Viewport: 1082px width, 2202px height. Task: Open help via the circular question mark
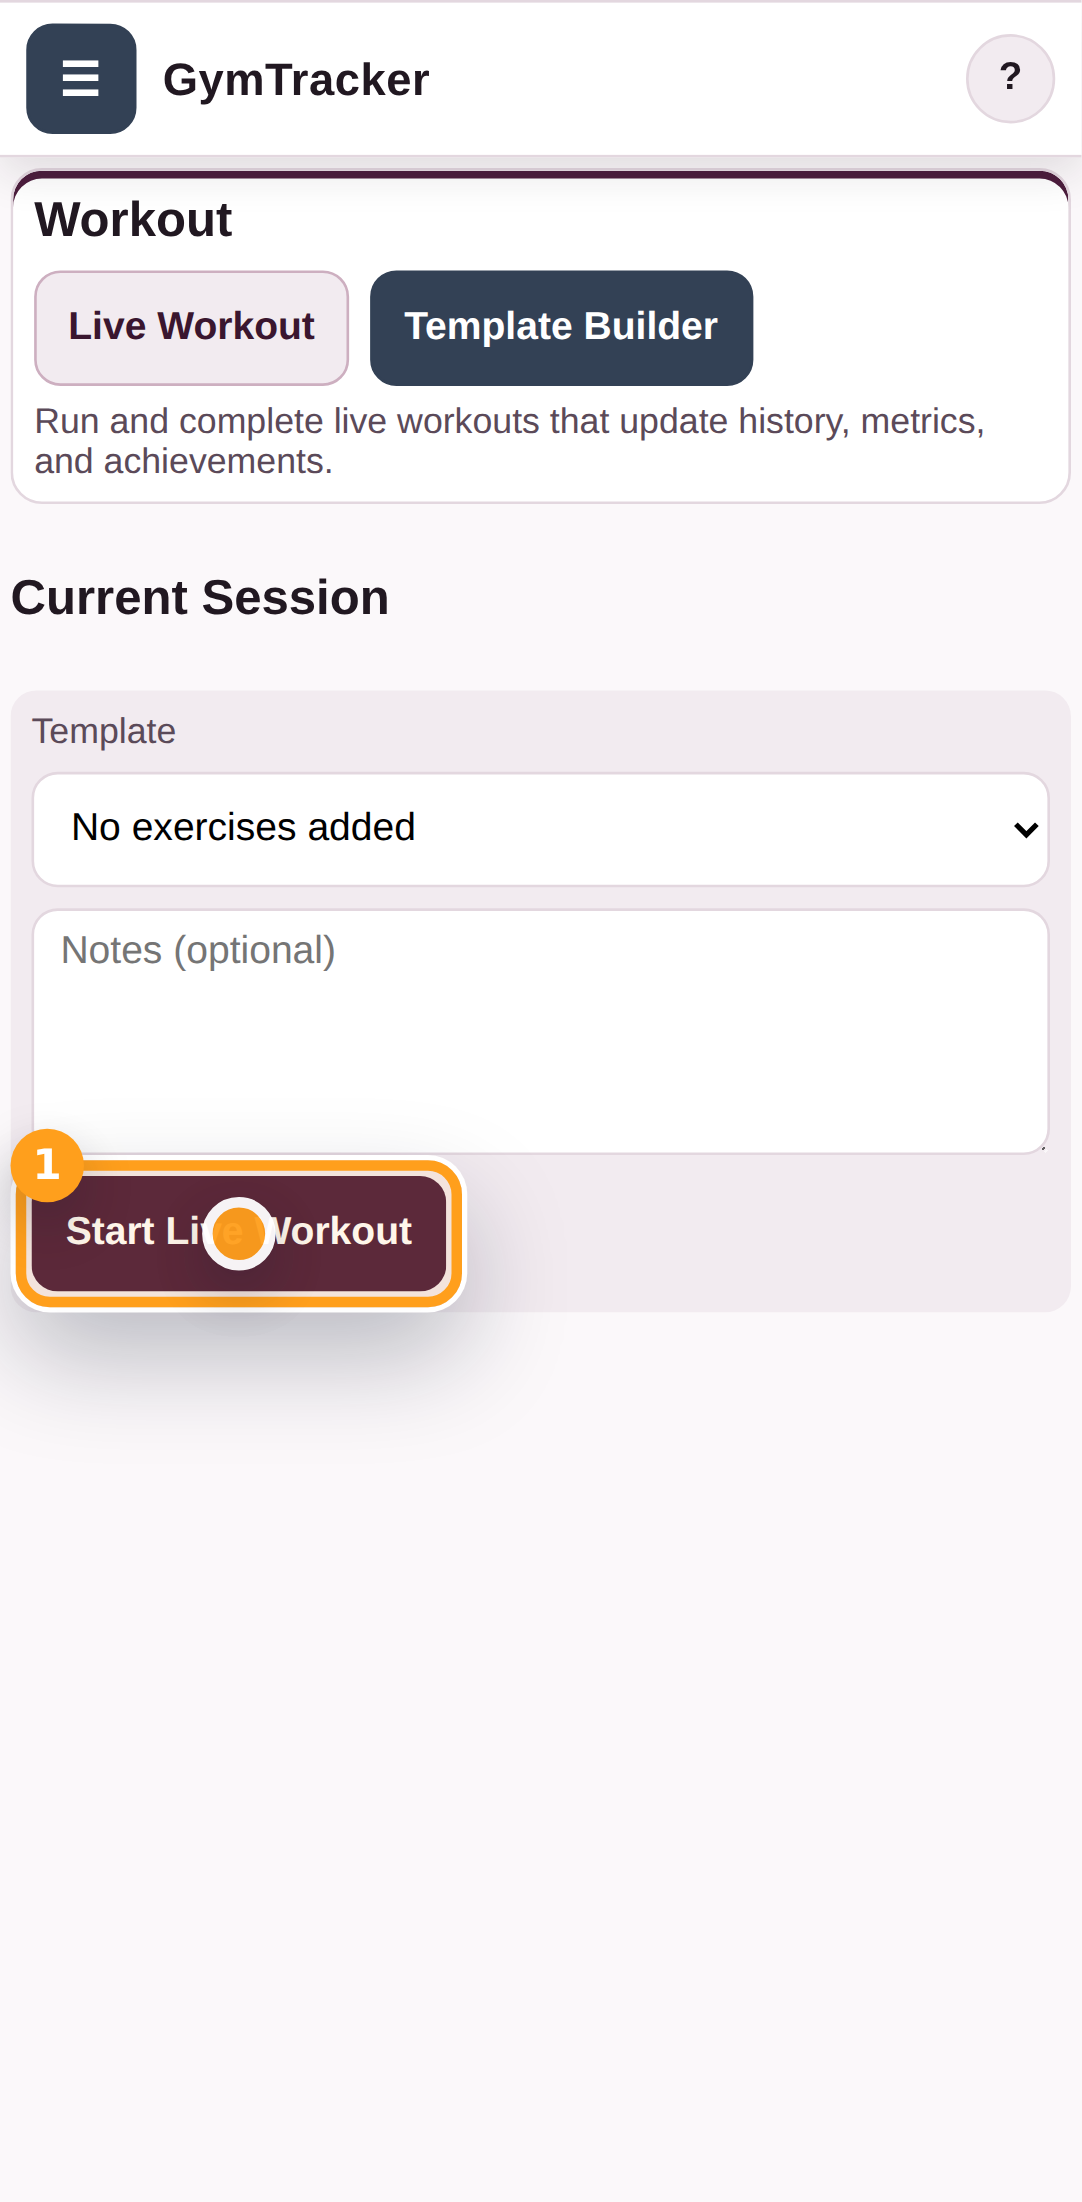1010,78
